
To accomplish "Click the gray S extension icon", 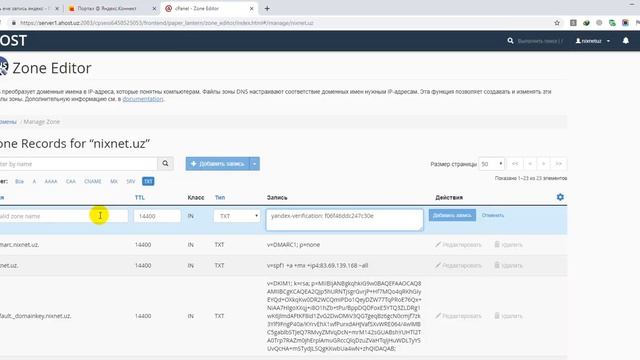I will pos(573,23).
